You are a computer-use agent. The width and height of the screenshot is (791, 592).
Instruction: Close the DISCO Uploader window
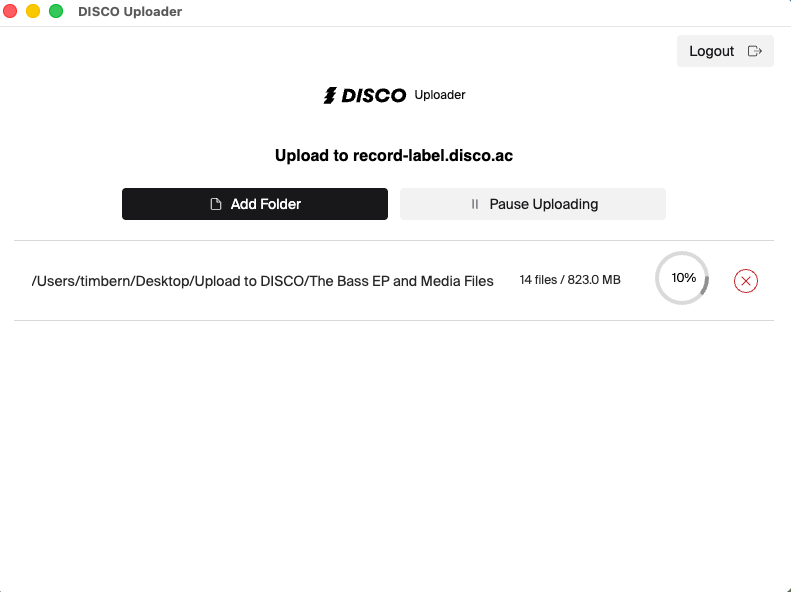10,11
